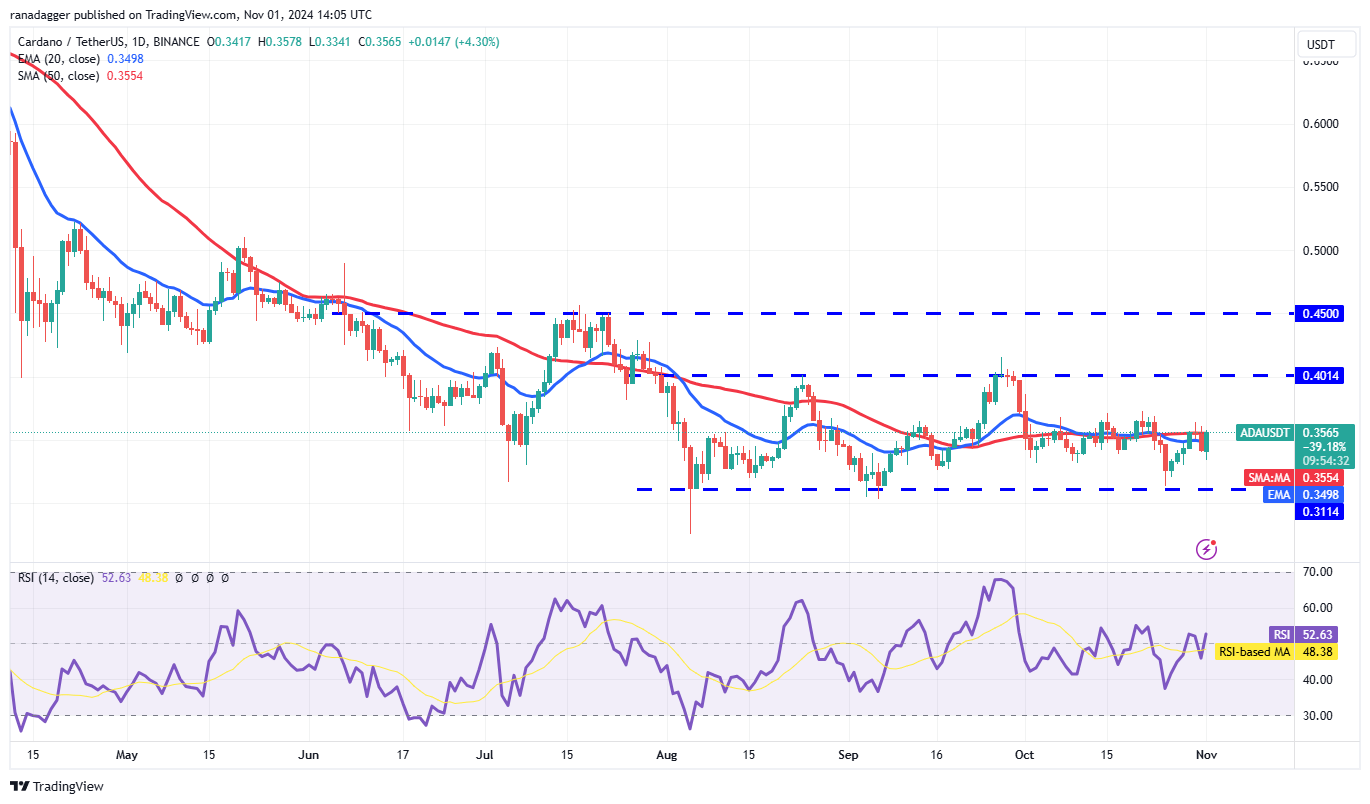The width and height of the screenshot is (1370, 804).
Task: Click the Jul label on time axis
Action: [x=487, y=753]
